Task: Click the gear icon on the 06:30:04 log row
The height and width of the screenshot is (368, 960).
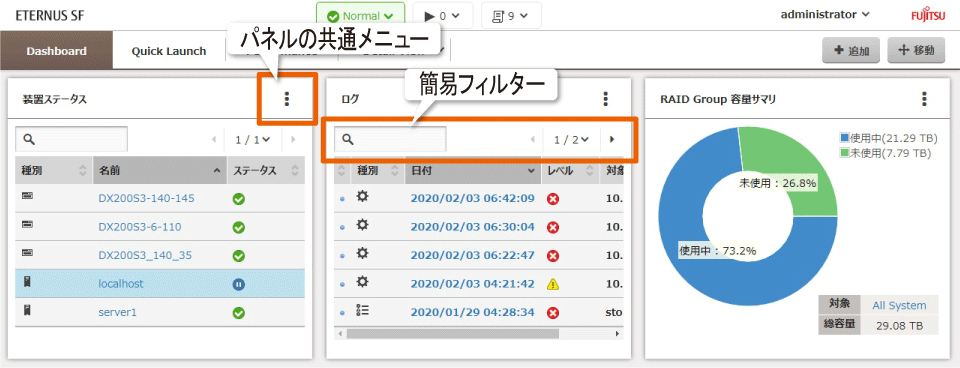Action: pyautogui.click(x=363, y=226)
